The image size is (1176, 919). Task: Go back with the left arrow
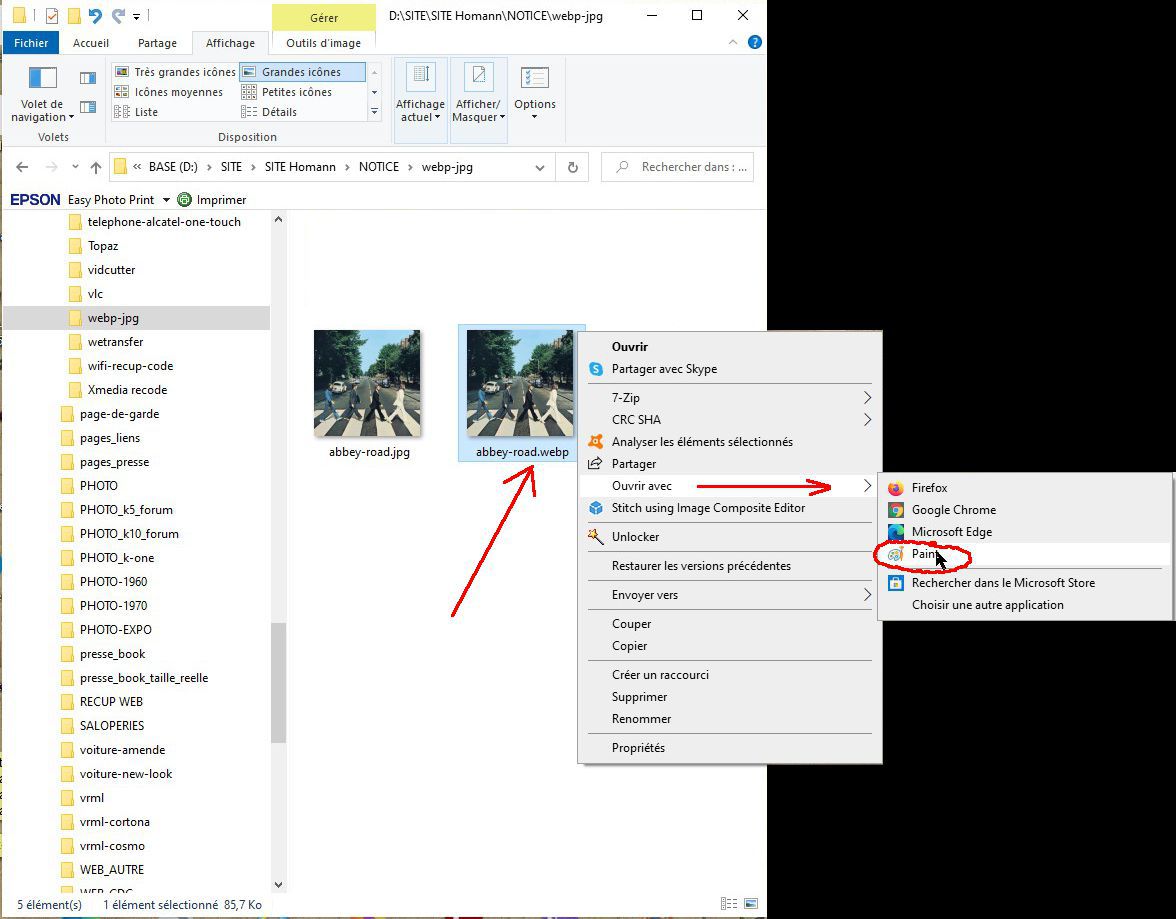(22, 167)
